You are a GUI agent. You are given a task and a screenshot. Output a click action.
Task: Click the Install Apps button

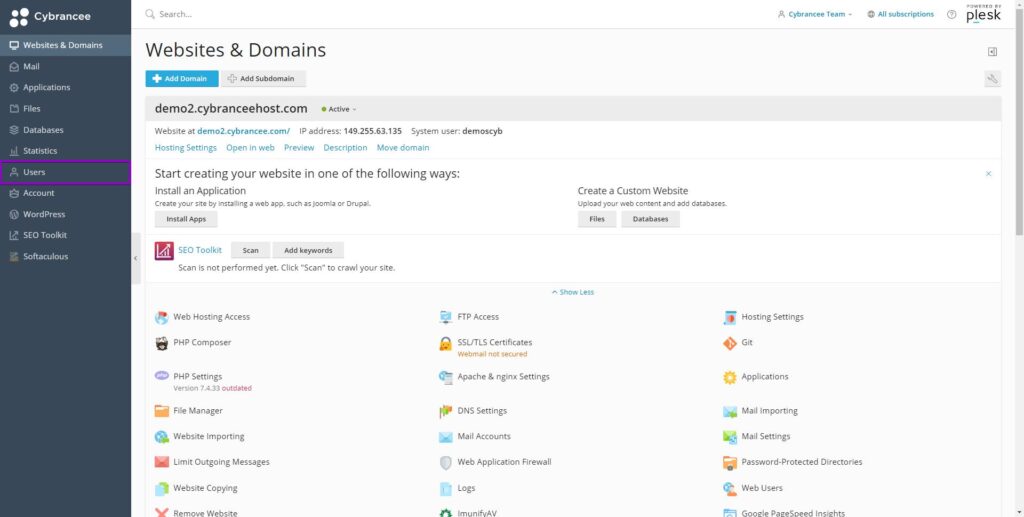186,219
